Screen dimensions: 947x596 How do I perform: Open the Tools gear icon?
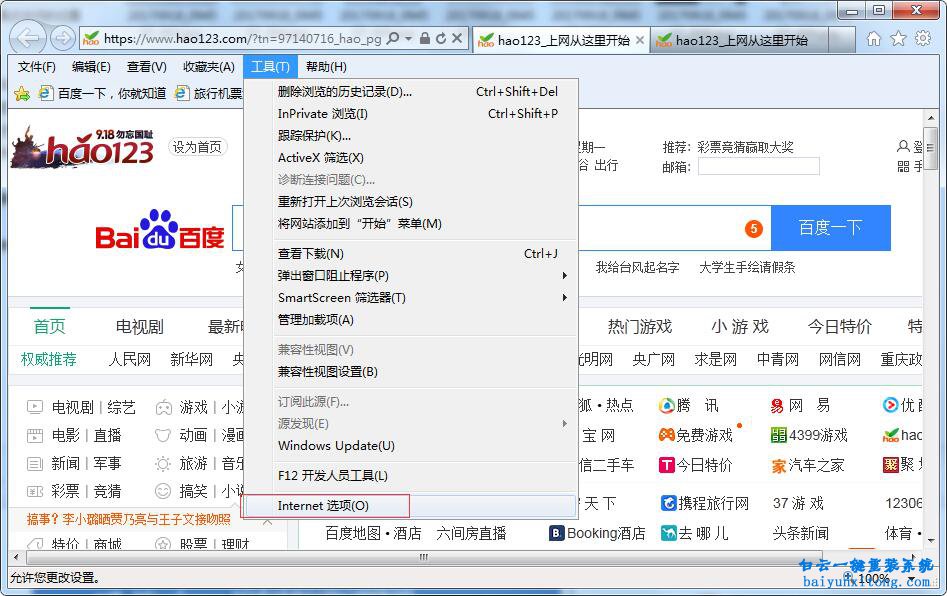923,39
